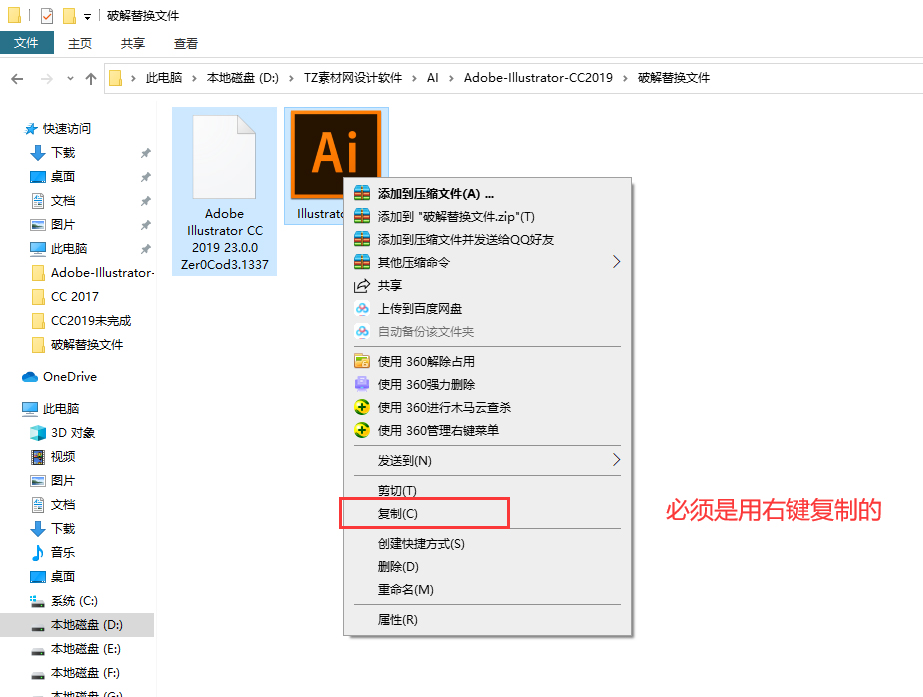Click 破解替换文件 breadcrumb in address bar

[x=673, y=78]
